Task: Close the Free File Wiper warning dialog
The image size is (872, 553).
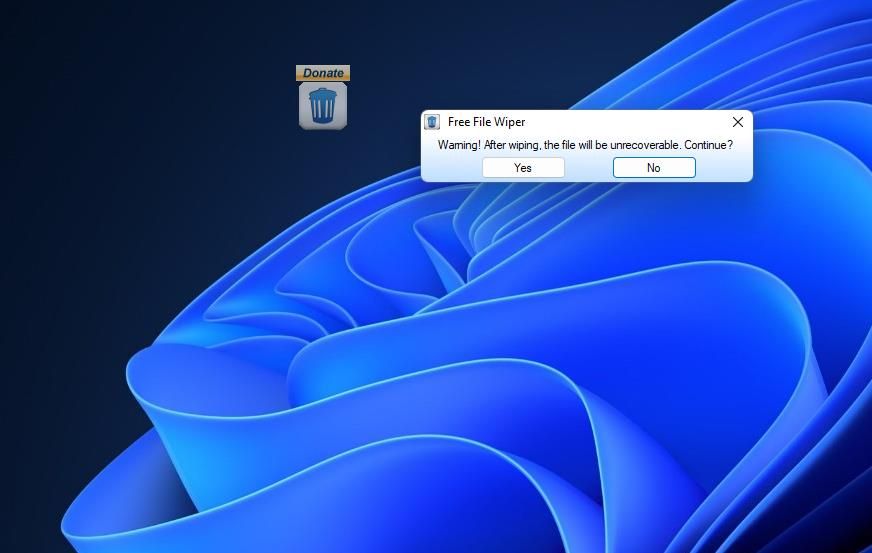Action: (x=737, y=122)
